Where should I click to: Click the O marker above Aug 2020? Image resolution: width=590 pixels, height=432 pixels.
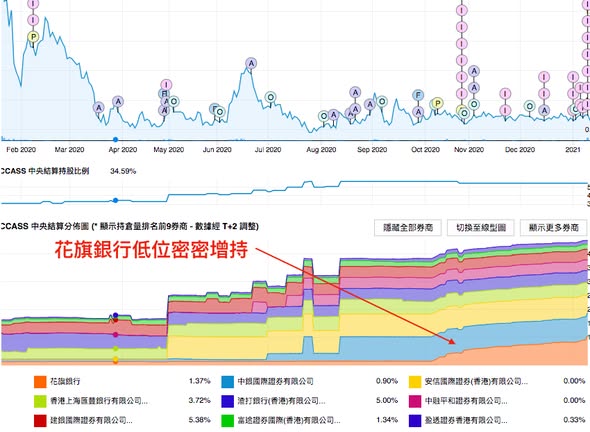pos(324,116)
